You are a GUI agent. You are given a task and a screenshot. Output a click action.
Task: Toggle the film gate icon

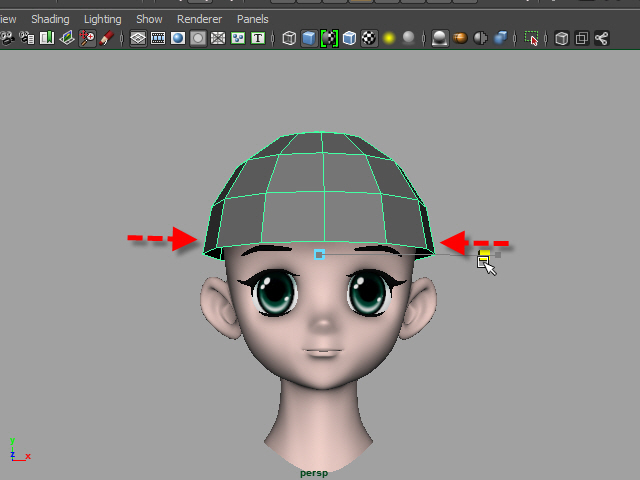158,39
